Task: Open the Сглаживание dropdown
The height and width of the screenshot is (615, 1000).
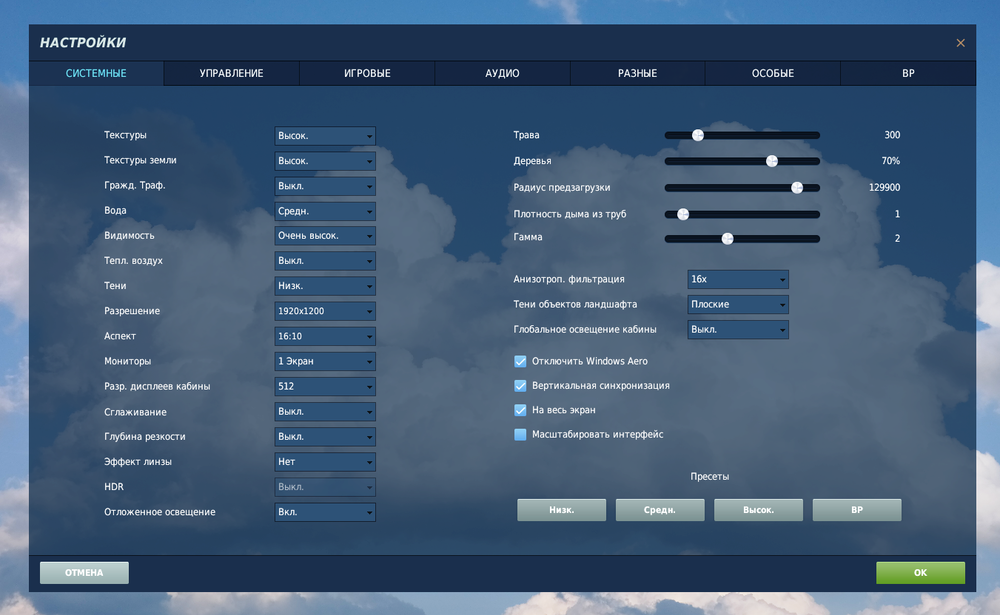Action: (x=325, y=411)
